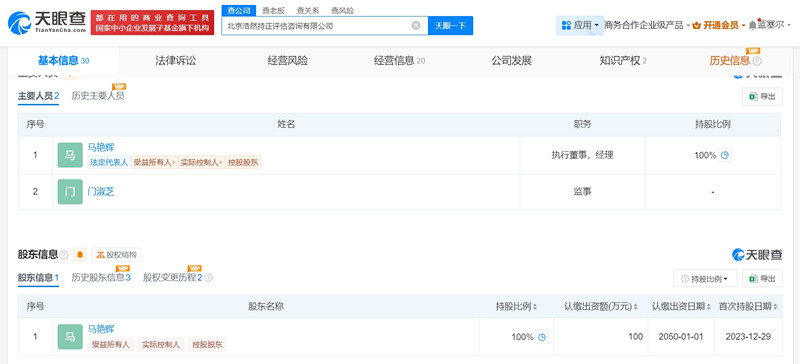
Task: Export the 主要人员 table with 导出
Action: coord(762,96)
